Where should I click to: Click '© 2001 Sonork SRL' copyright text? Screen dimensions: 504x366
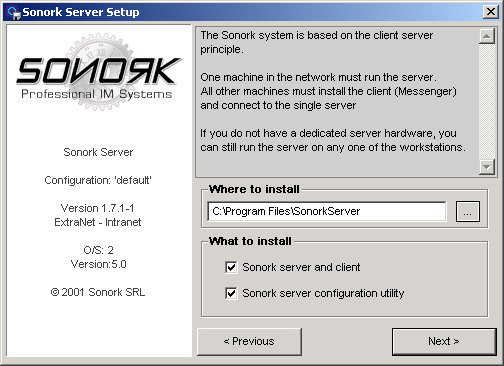click(98, 292)
